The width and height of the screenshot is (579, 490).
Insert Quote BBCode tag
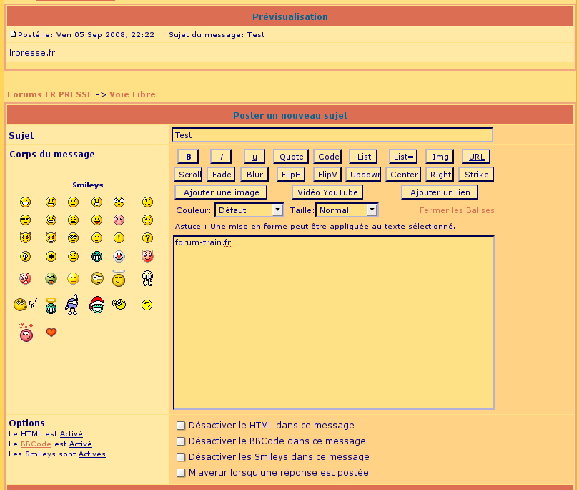tap(291, 157)
